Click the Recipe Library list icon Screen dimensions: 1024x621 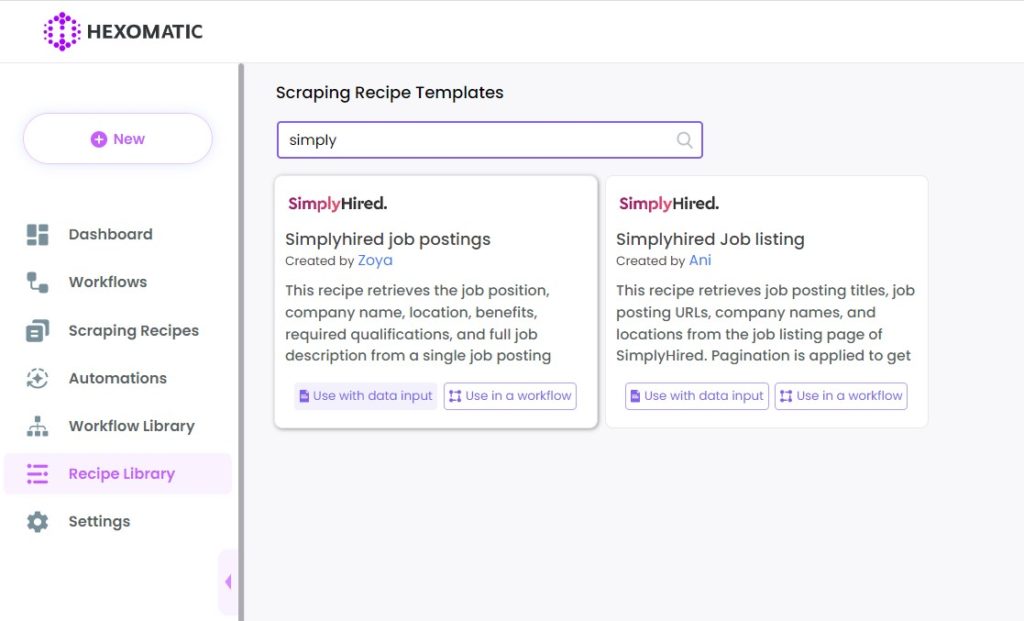[x=37, y=473]
